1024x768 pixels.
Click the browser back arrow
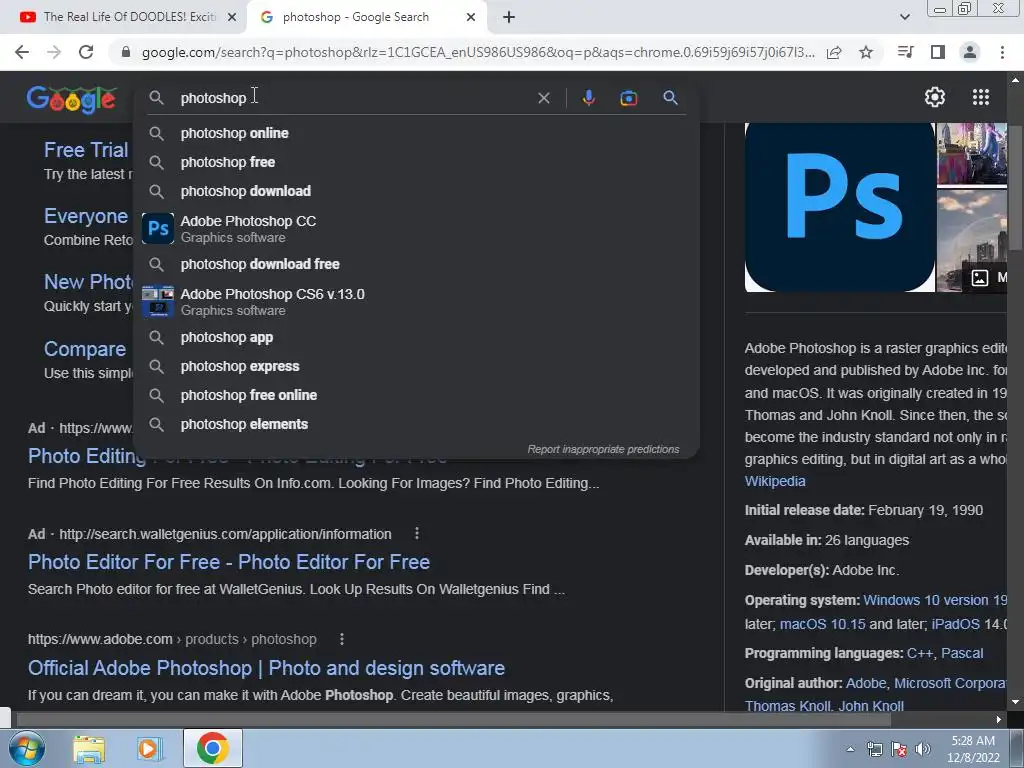click(22, 52)
